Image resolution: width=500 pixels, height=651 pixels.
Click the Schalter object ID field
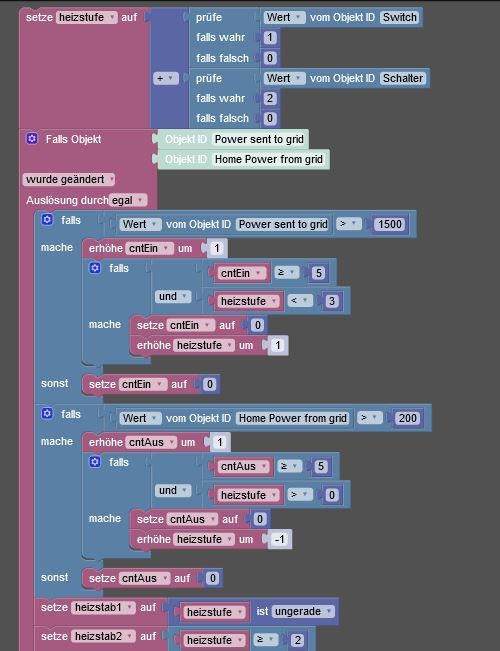click(402, 78)
